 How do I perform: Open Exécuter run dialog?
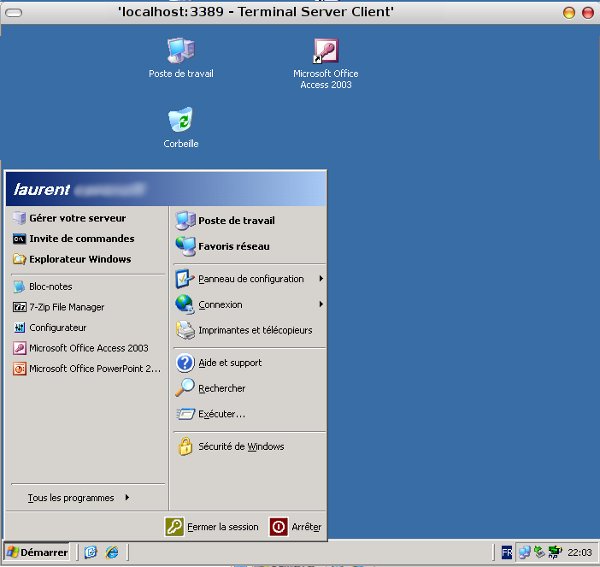click(220, 413)
